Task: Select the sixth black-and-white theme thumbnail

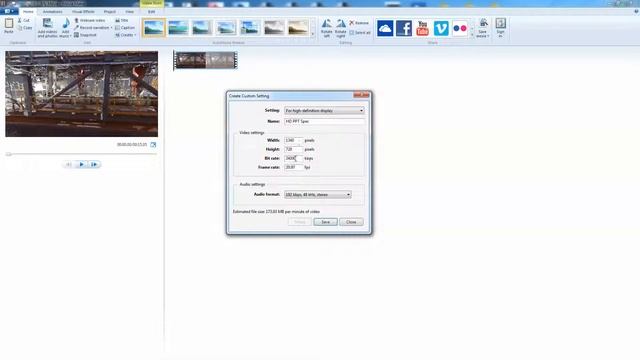Action: [274, 28]
